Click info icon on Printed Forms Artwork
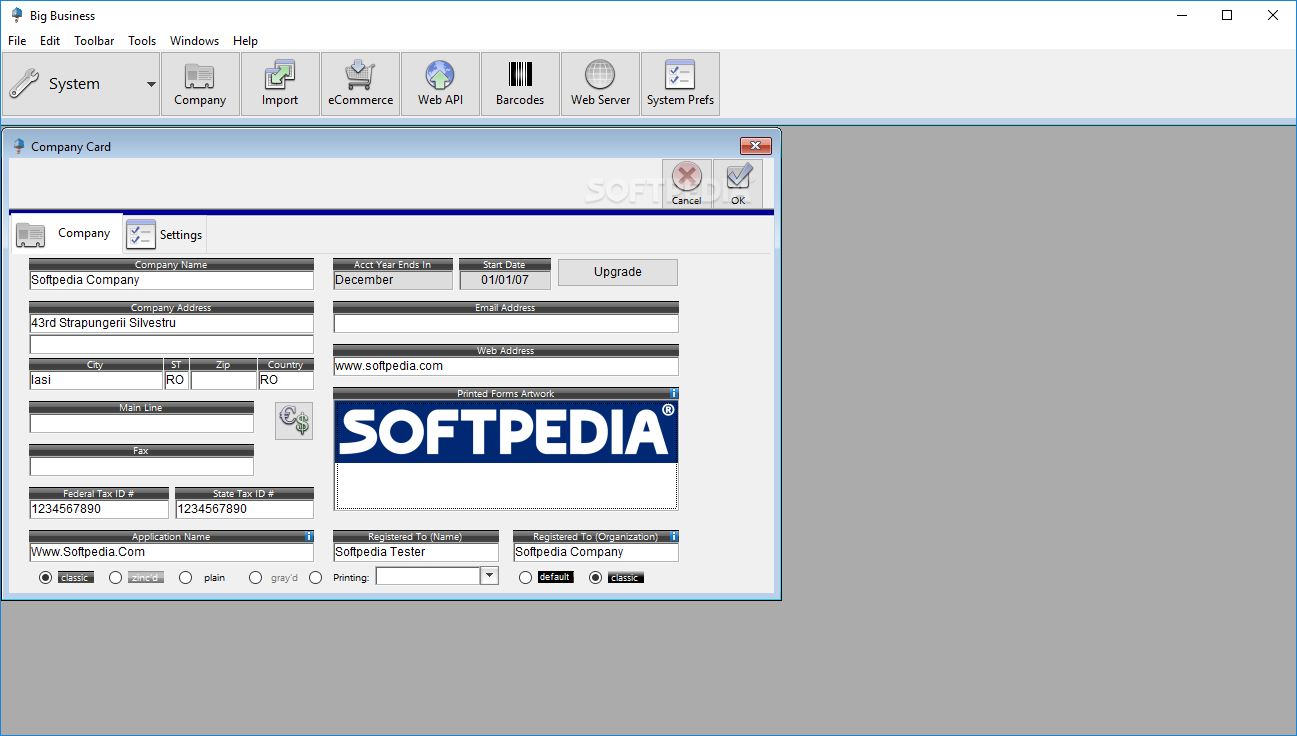1297x736 pixels. click(x=674, y=394)
